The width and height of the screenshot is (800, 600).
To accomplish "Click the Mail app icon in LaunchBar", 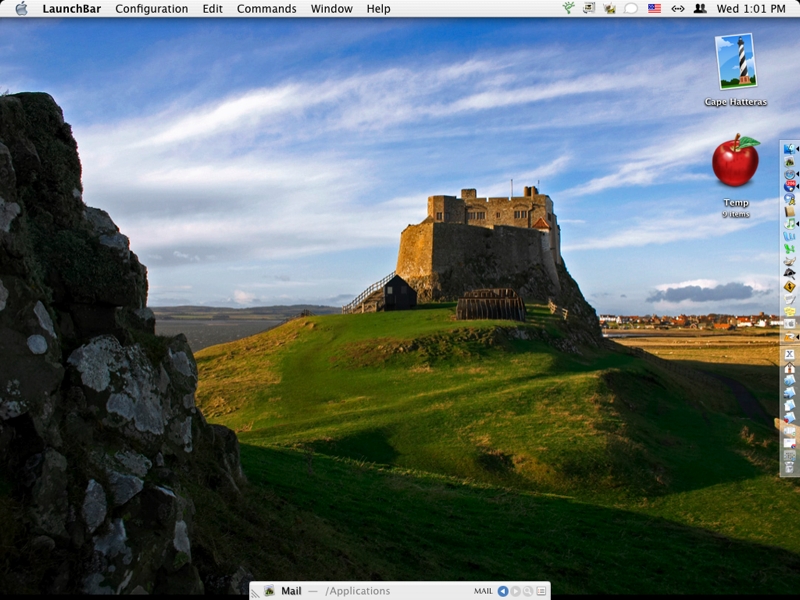I will pos(269,591).
